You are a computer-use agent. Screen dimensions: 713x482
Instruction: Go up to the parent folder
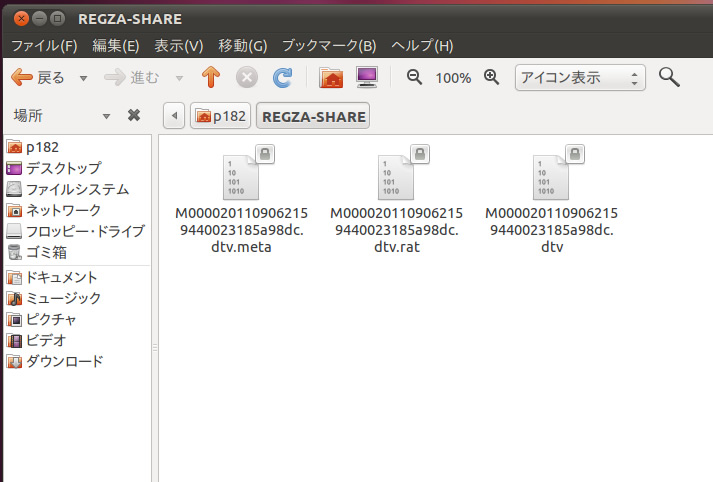pos(211,77)
